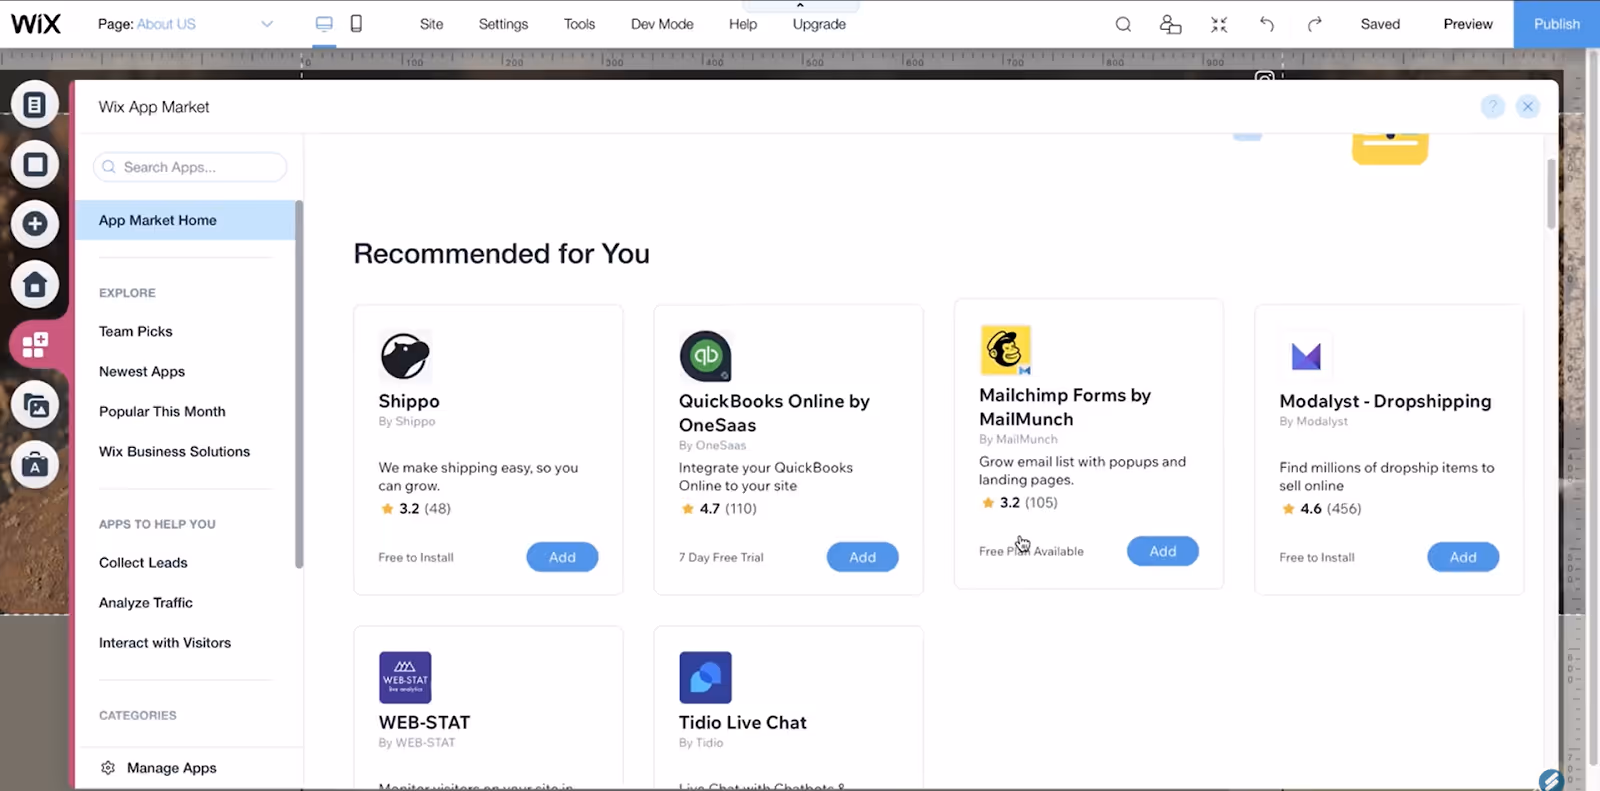Click the Modalyst app logo
Image resolution: width=1600 pixels, height=791 pixels.
[x=1305, y=356]
